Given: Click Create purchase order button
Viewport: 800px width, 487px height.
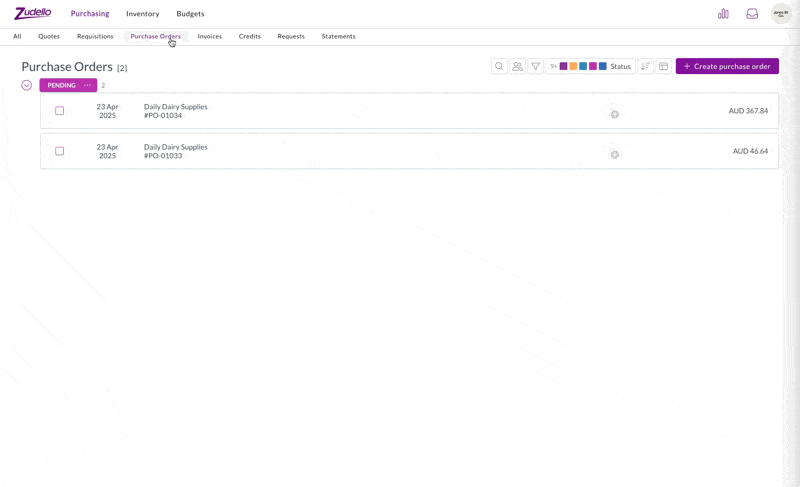Looking at the screenshot, I should 727,66.
